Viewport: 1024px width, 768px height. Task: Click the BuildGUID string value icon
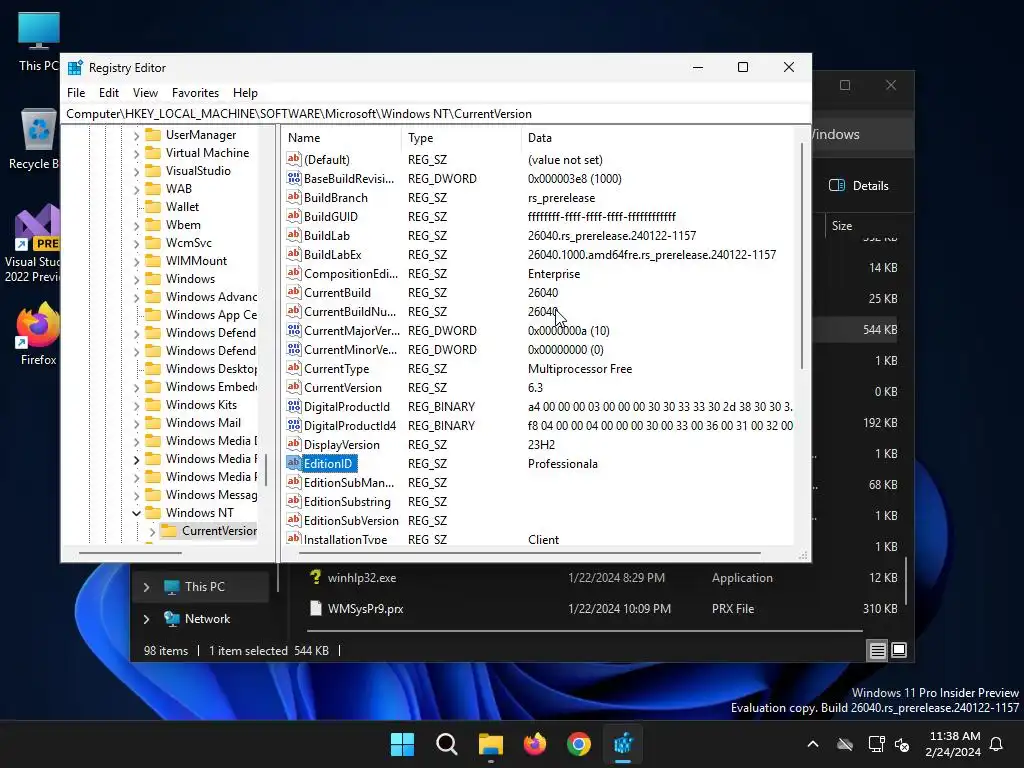[294, 216]
